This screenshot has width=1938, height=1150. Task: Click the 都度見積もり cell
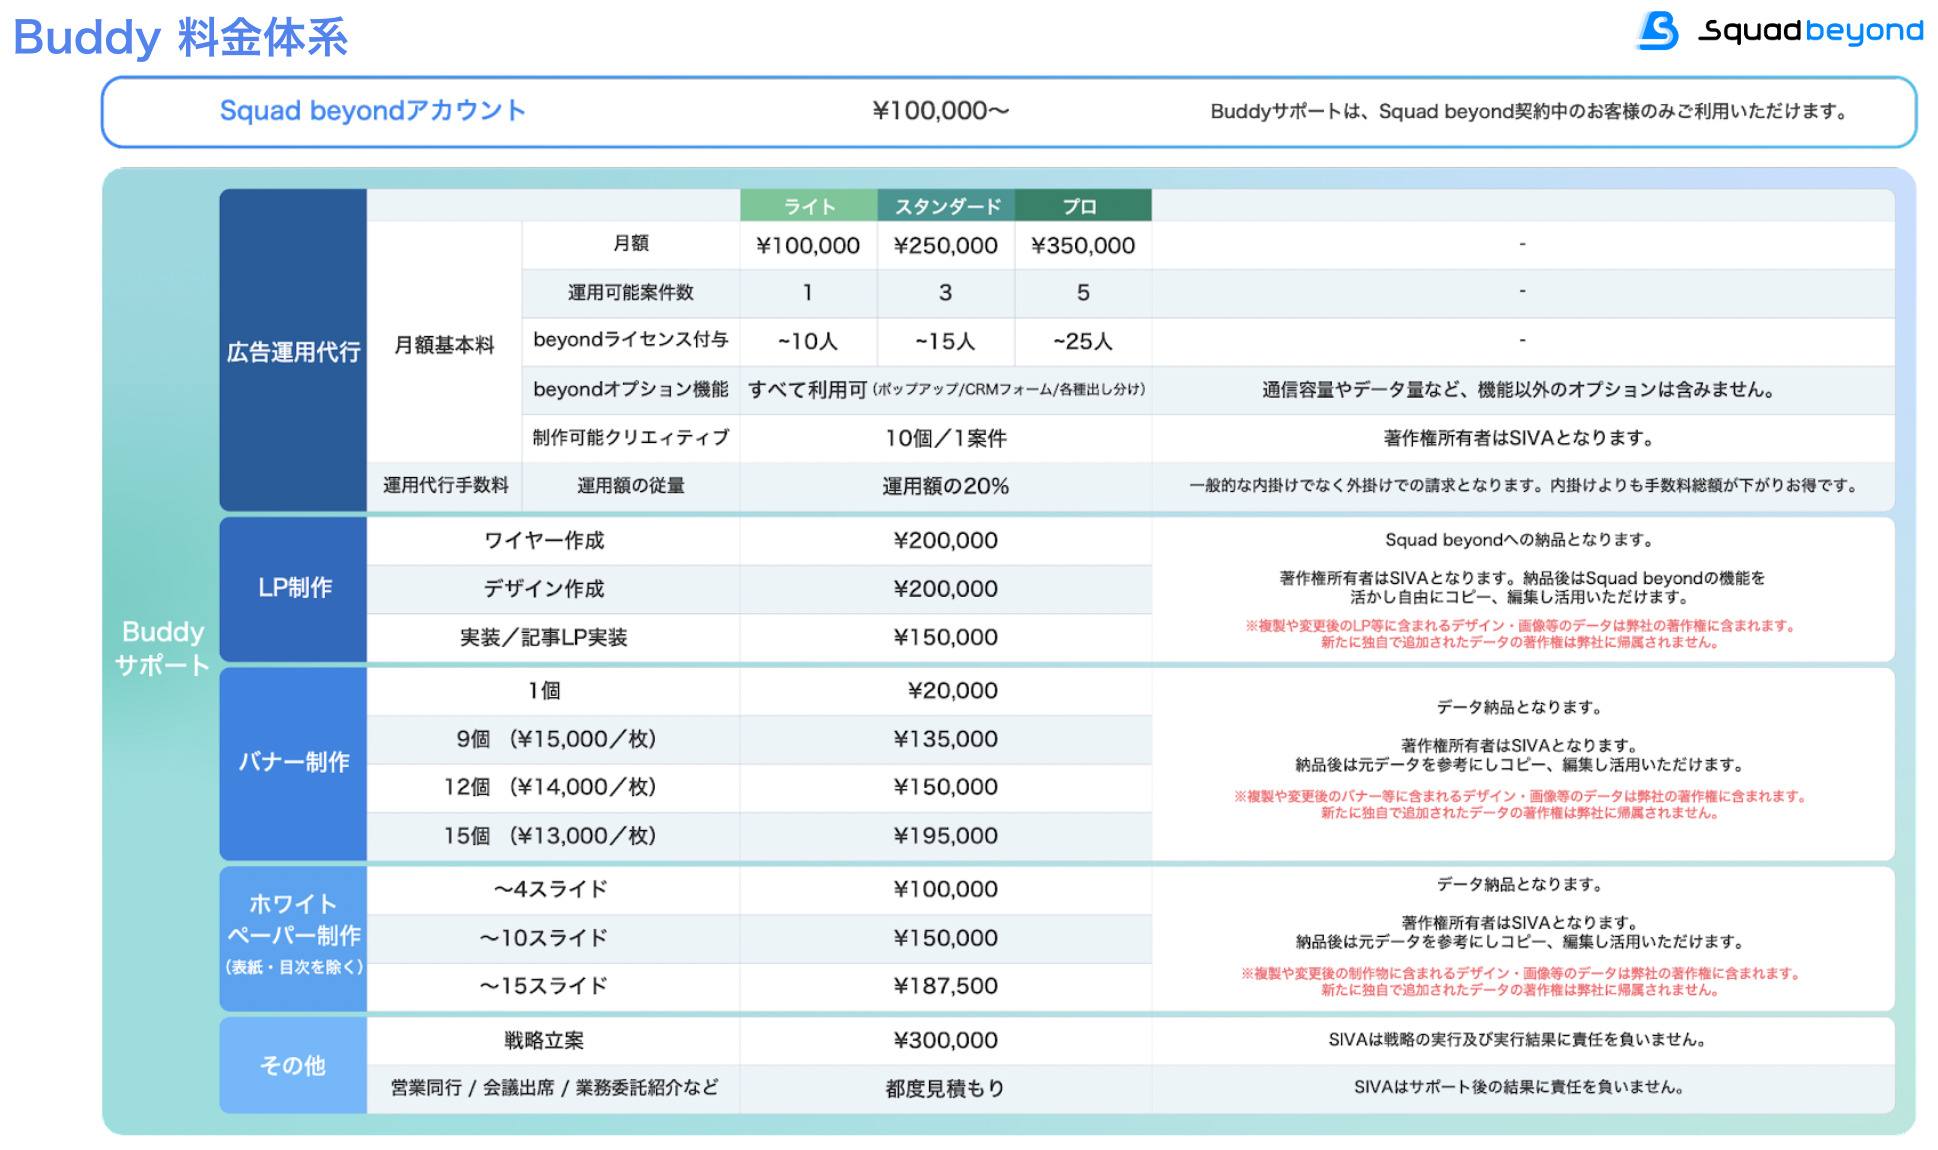coord(946,1089)
